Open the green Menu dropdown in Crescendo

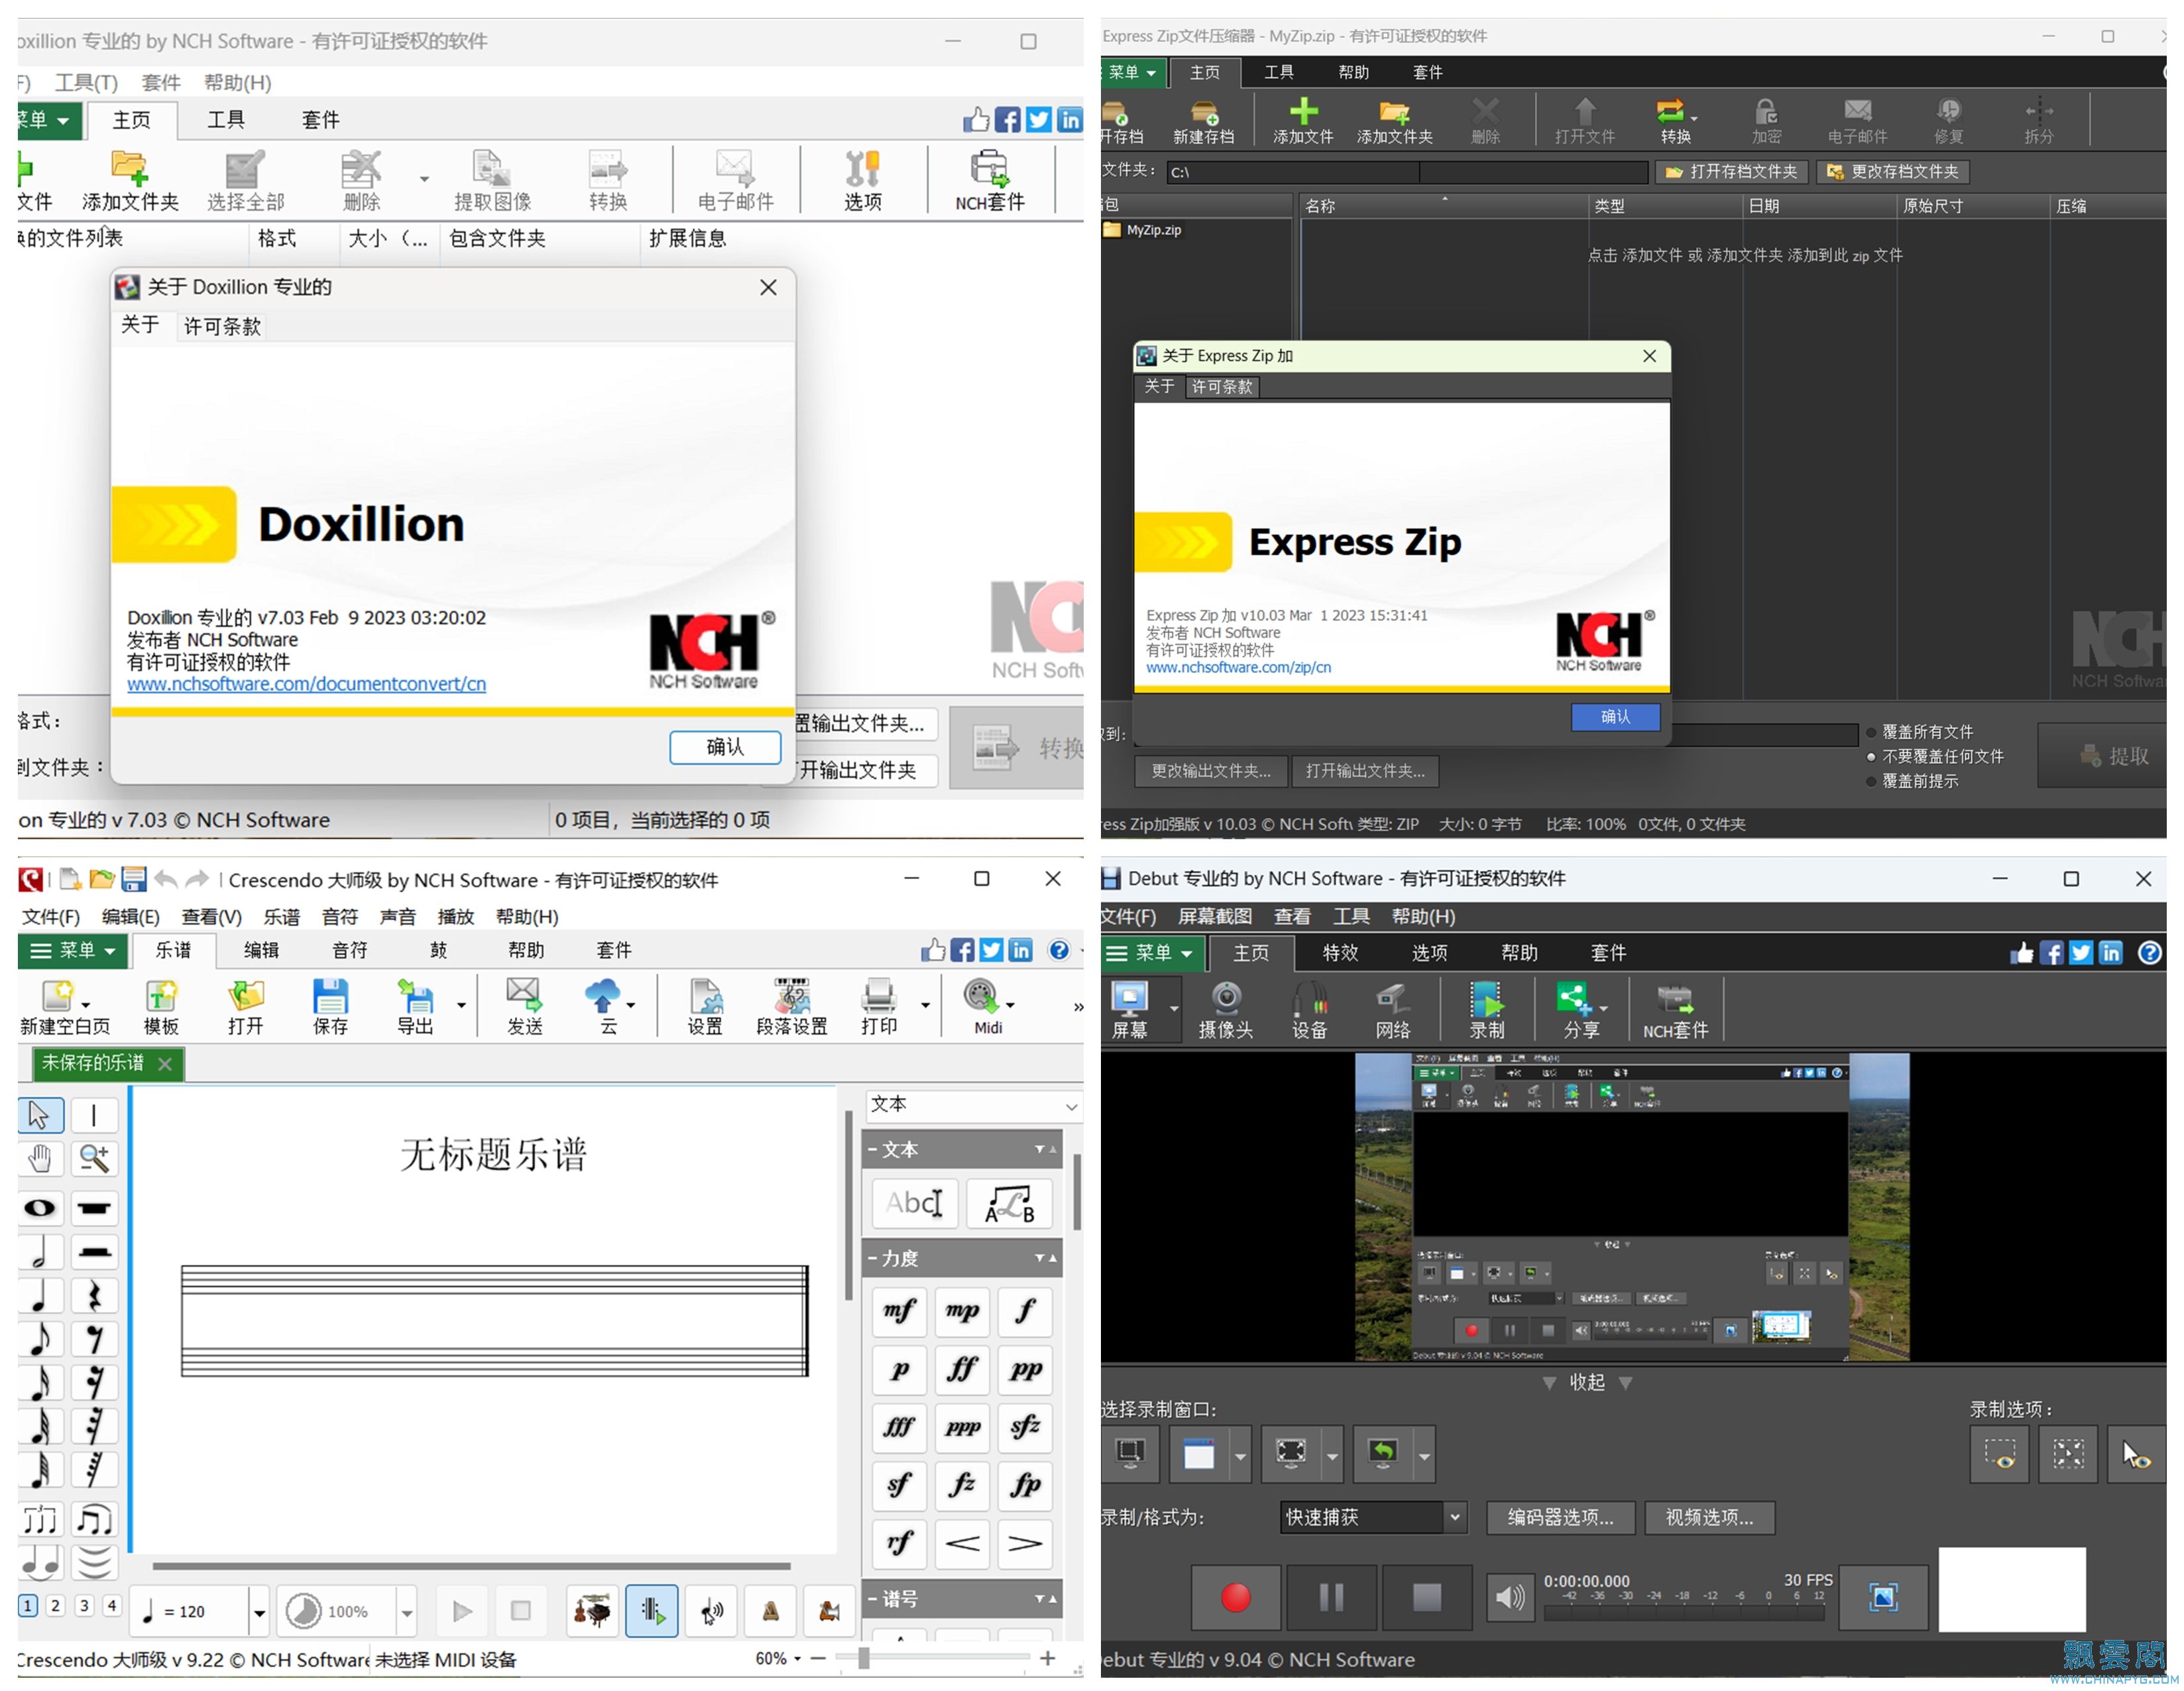point(73,950)
